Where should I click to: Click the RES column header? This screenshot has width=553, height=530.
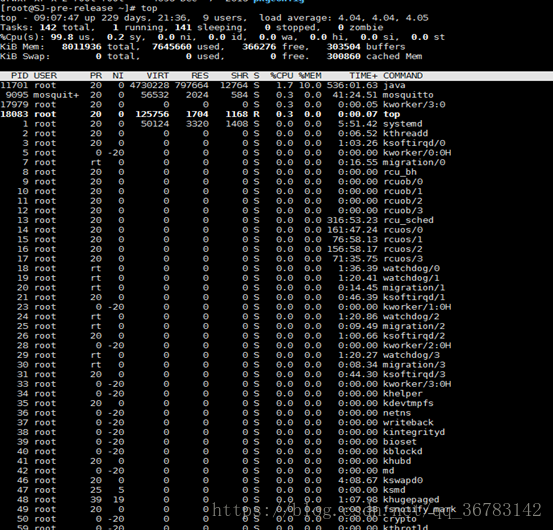(200, 76)
